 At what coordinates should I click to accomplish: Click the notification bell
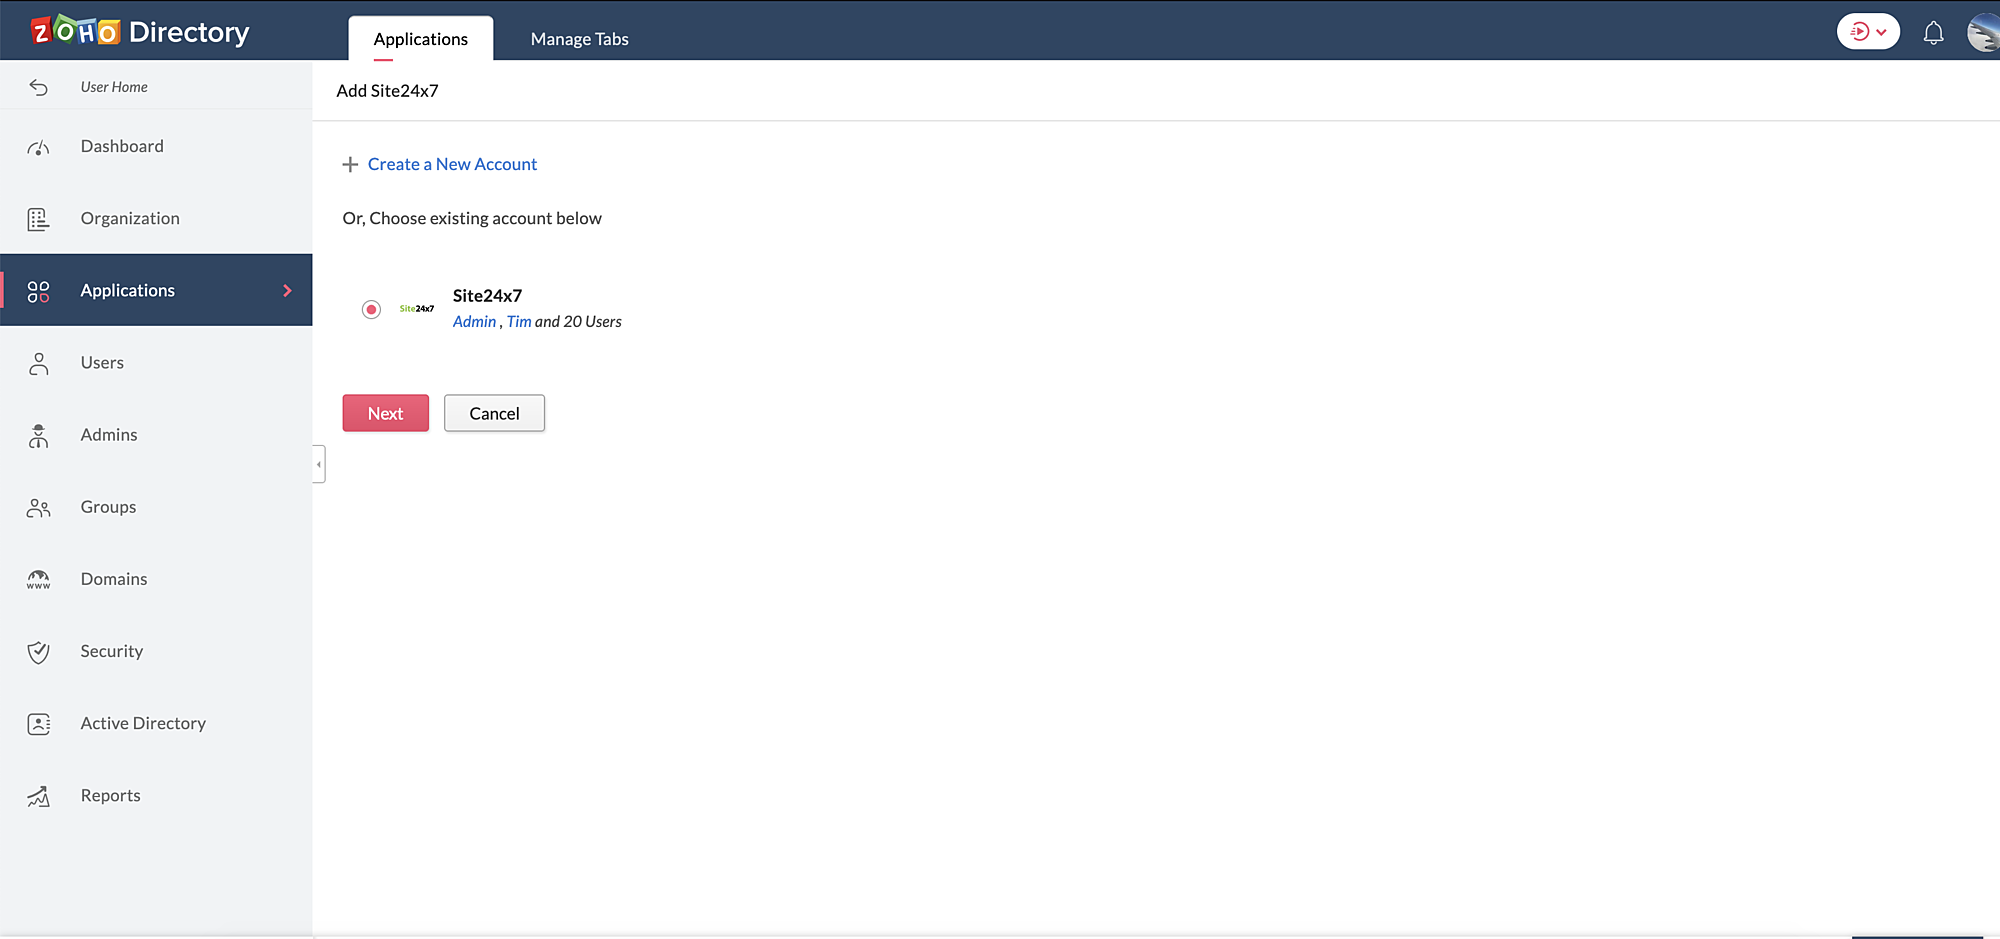1933,31
